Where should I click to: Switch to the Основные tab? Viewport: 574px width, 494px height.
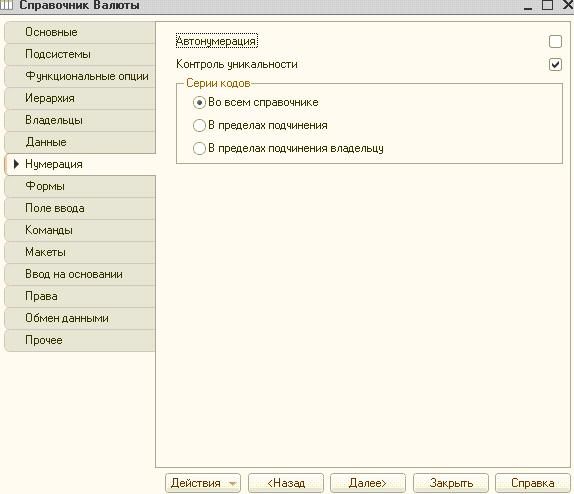[x=80, y=32]
